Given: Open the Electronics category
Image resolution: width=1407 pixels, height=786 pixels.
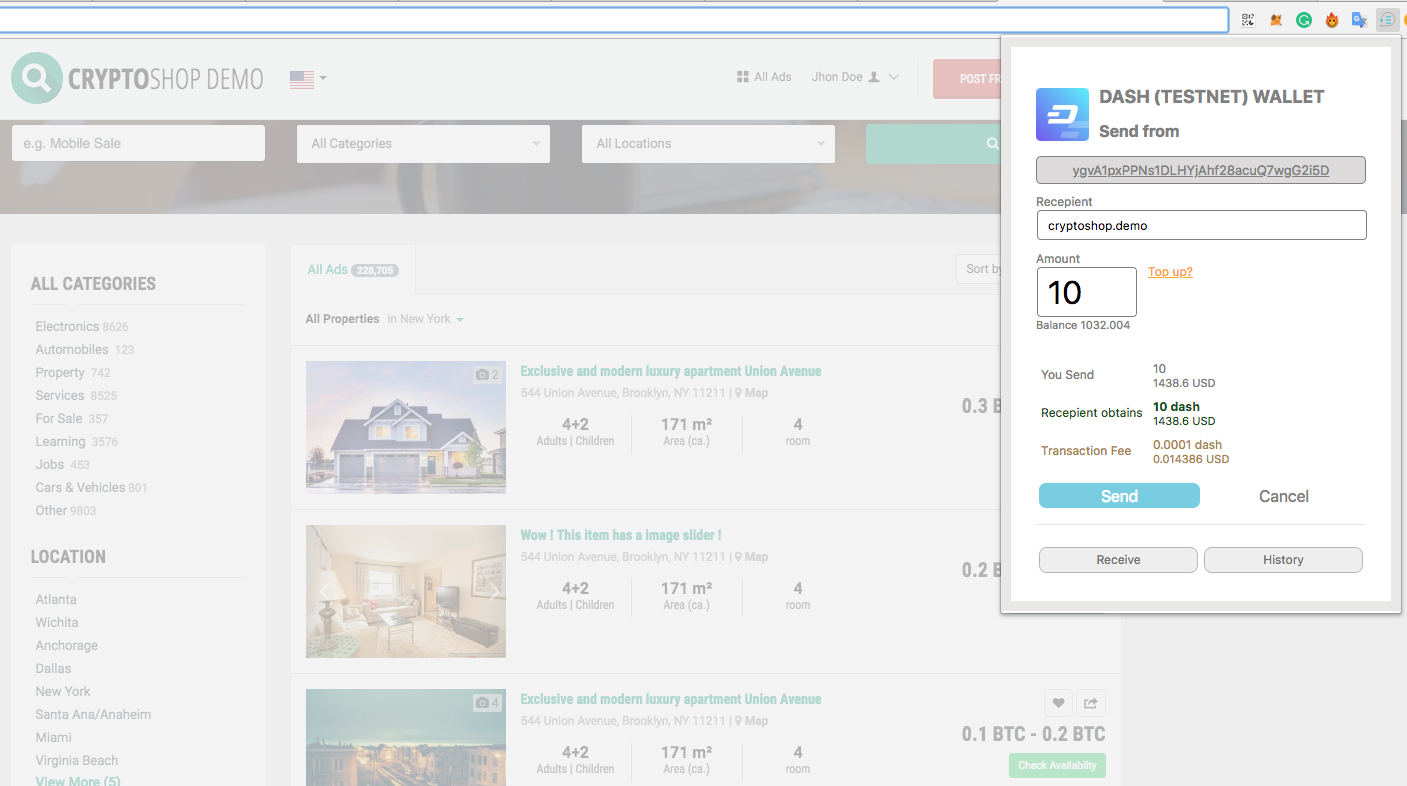Looking at the screenshot, I should [x=67, y=326].
